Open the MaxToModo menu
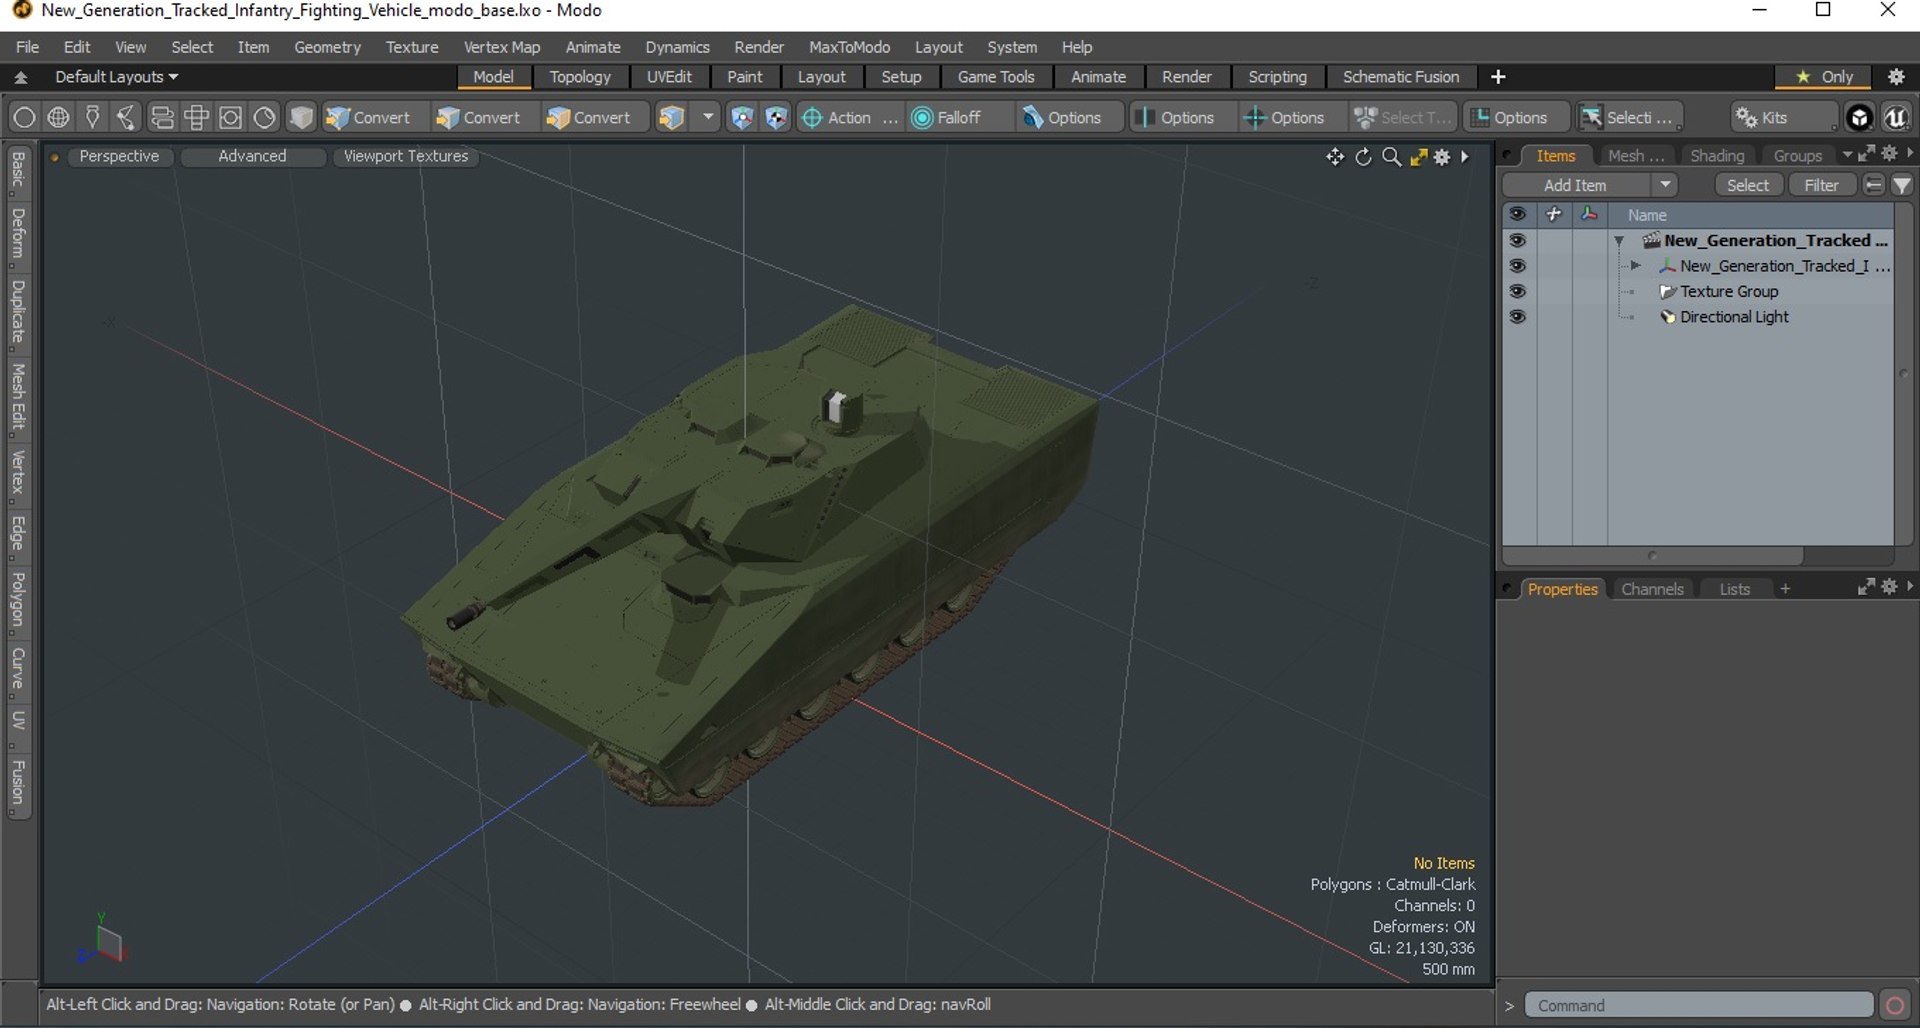This screenshot has width=1920, height=1028. pos(849,47)
